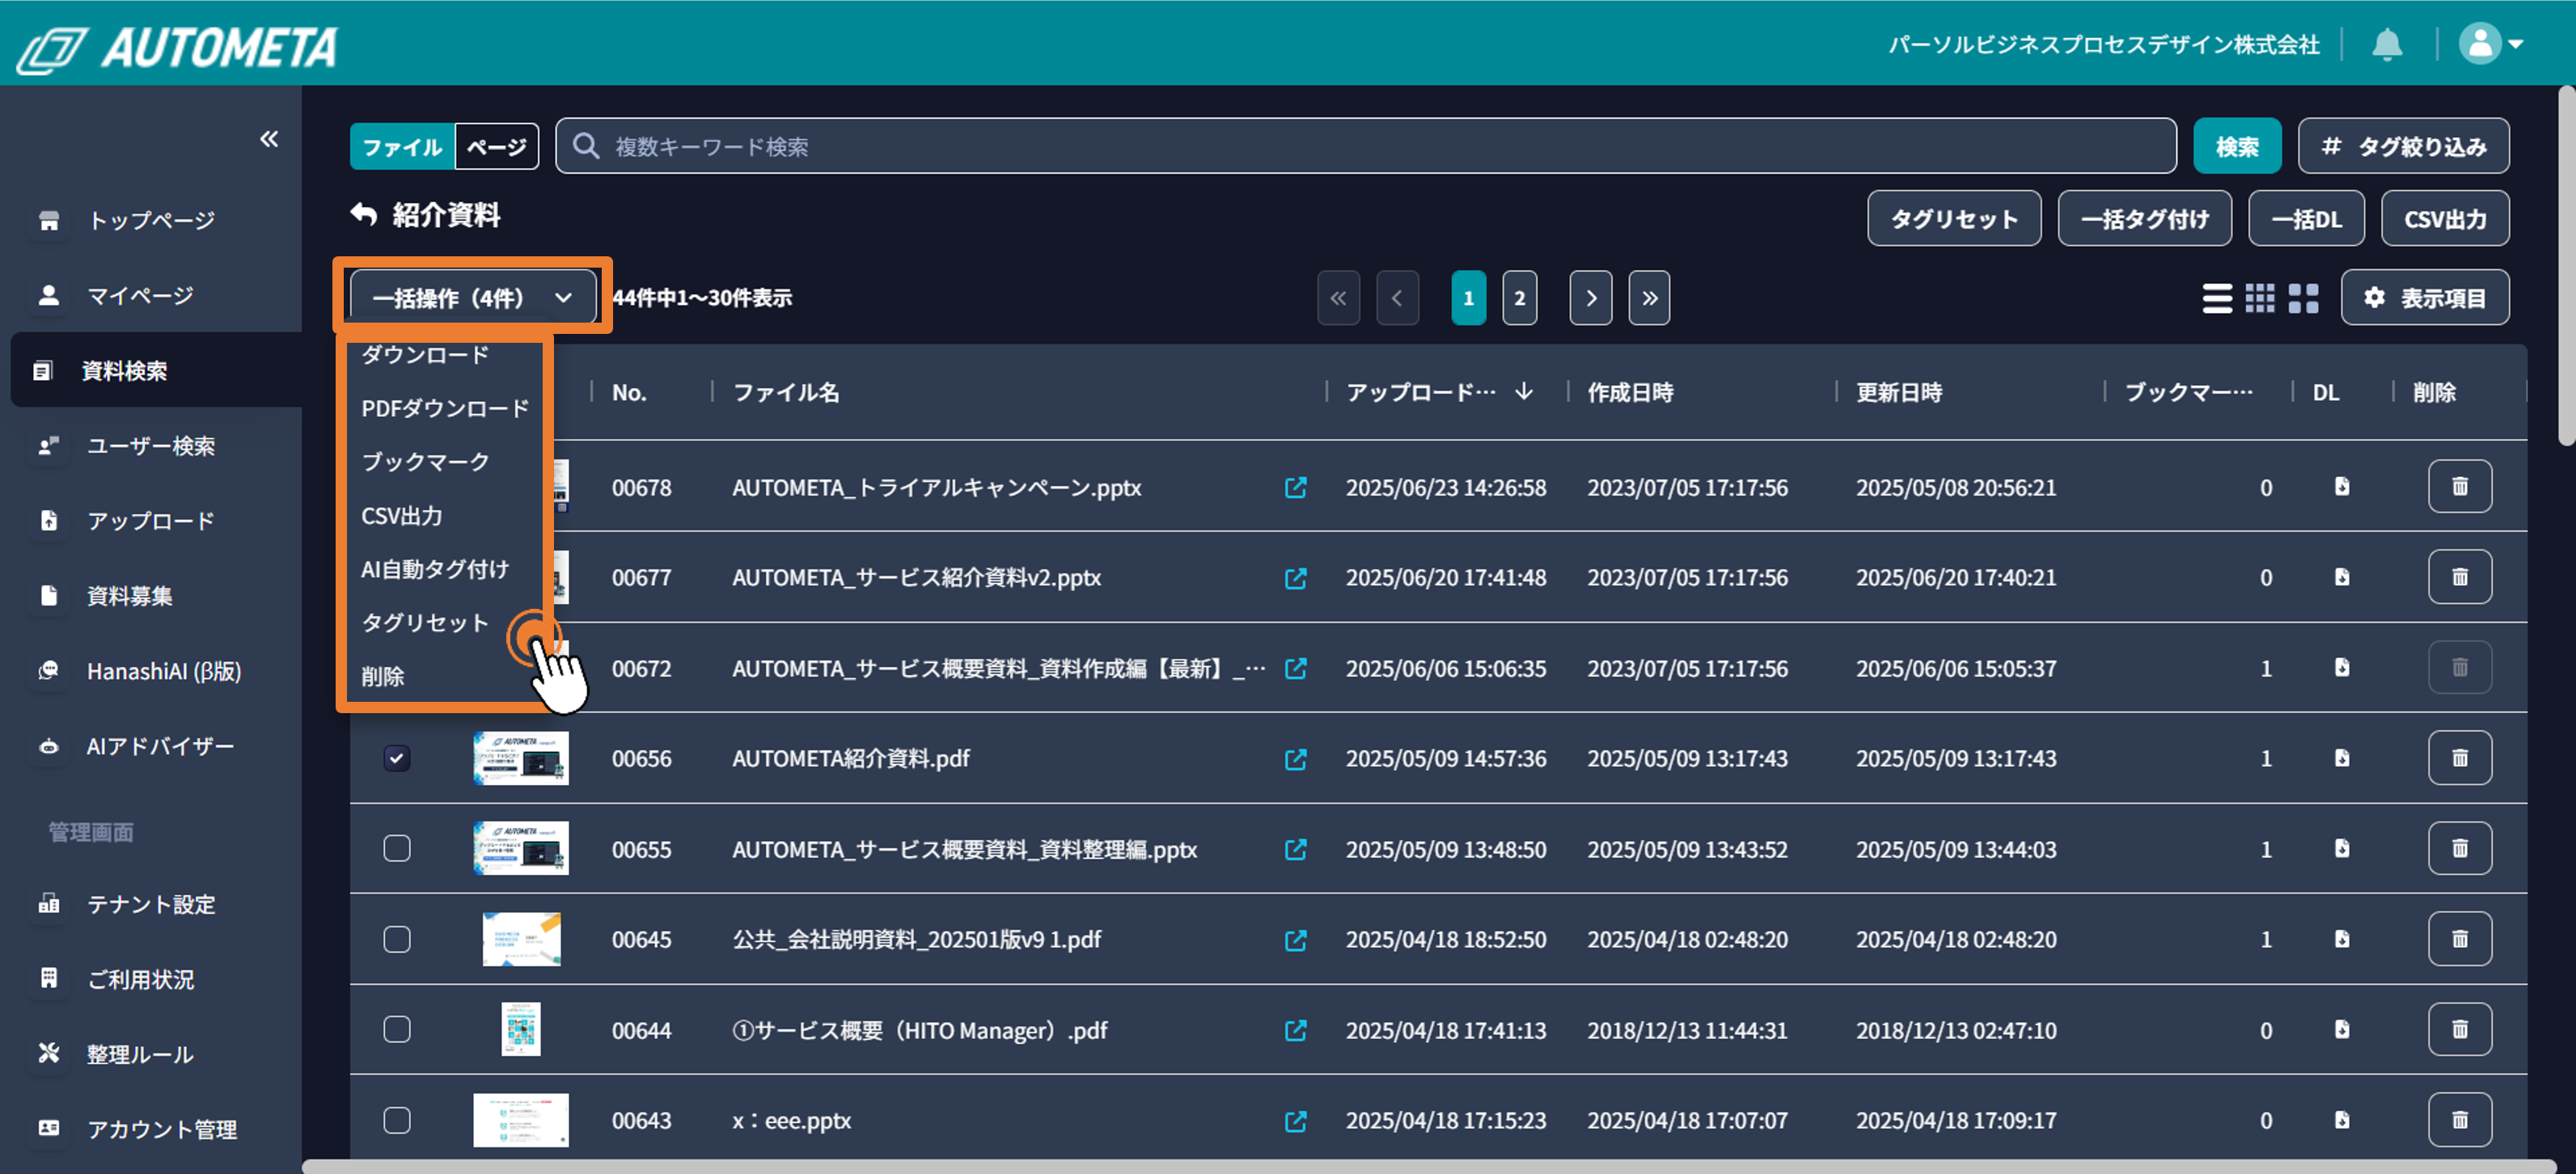The width and height of the screenshot is (2576, 1174).
Task: Choose 削除 from bulk menu
Action: (x=382, y=677)
